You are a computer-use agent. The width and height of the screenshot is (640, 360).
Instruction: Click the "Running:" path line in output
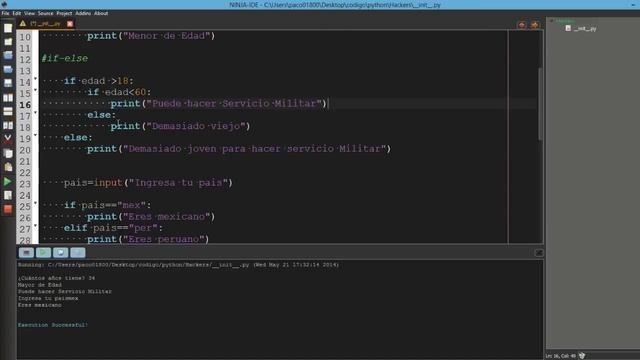[178, 265]
